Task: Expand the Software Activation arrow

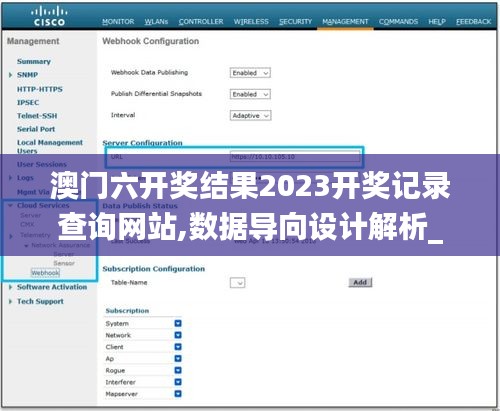Action: pos(10,287)
